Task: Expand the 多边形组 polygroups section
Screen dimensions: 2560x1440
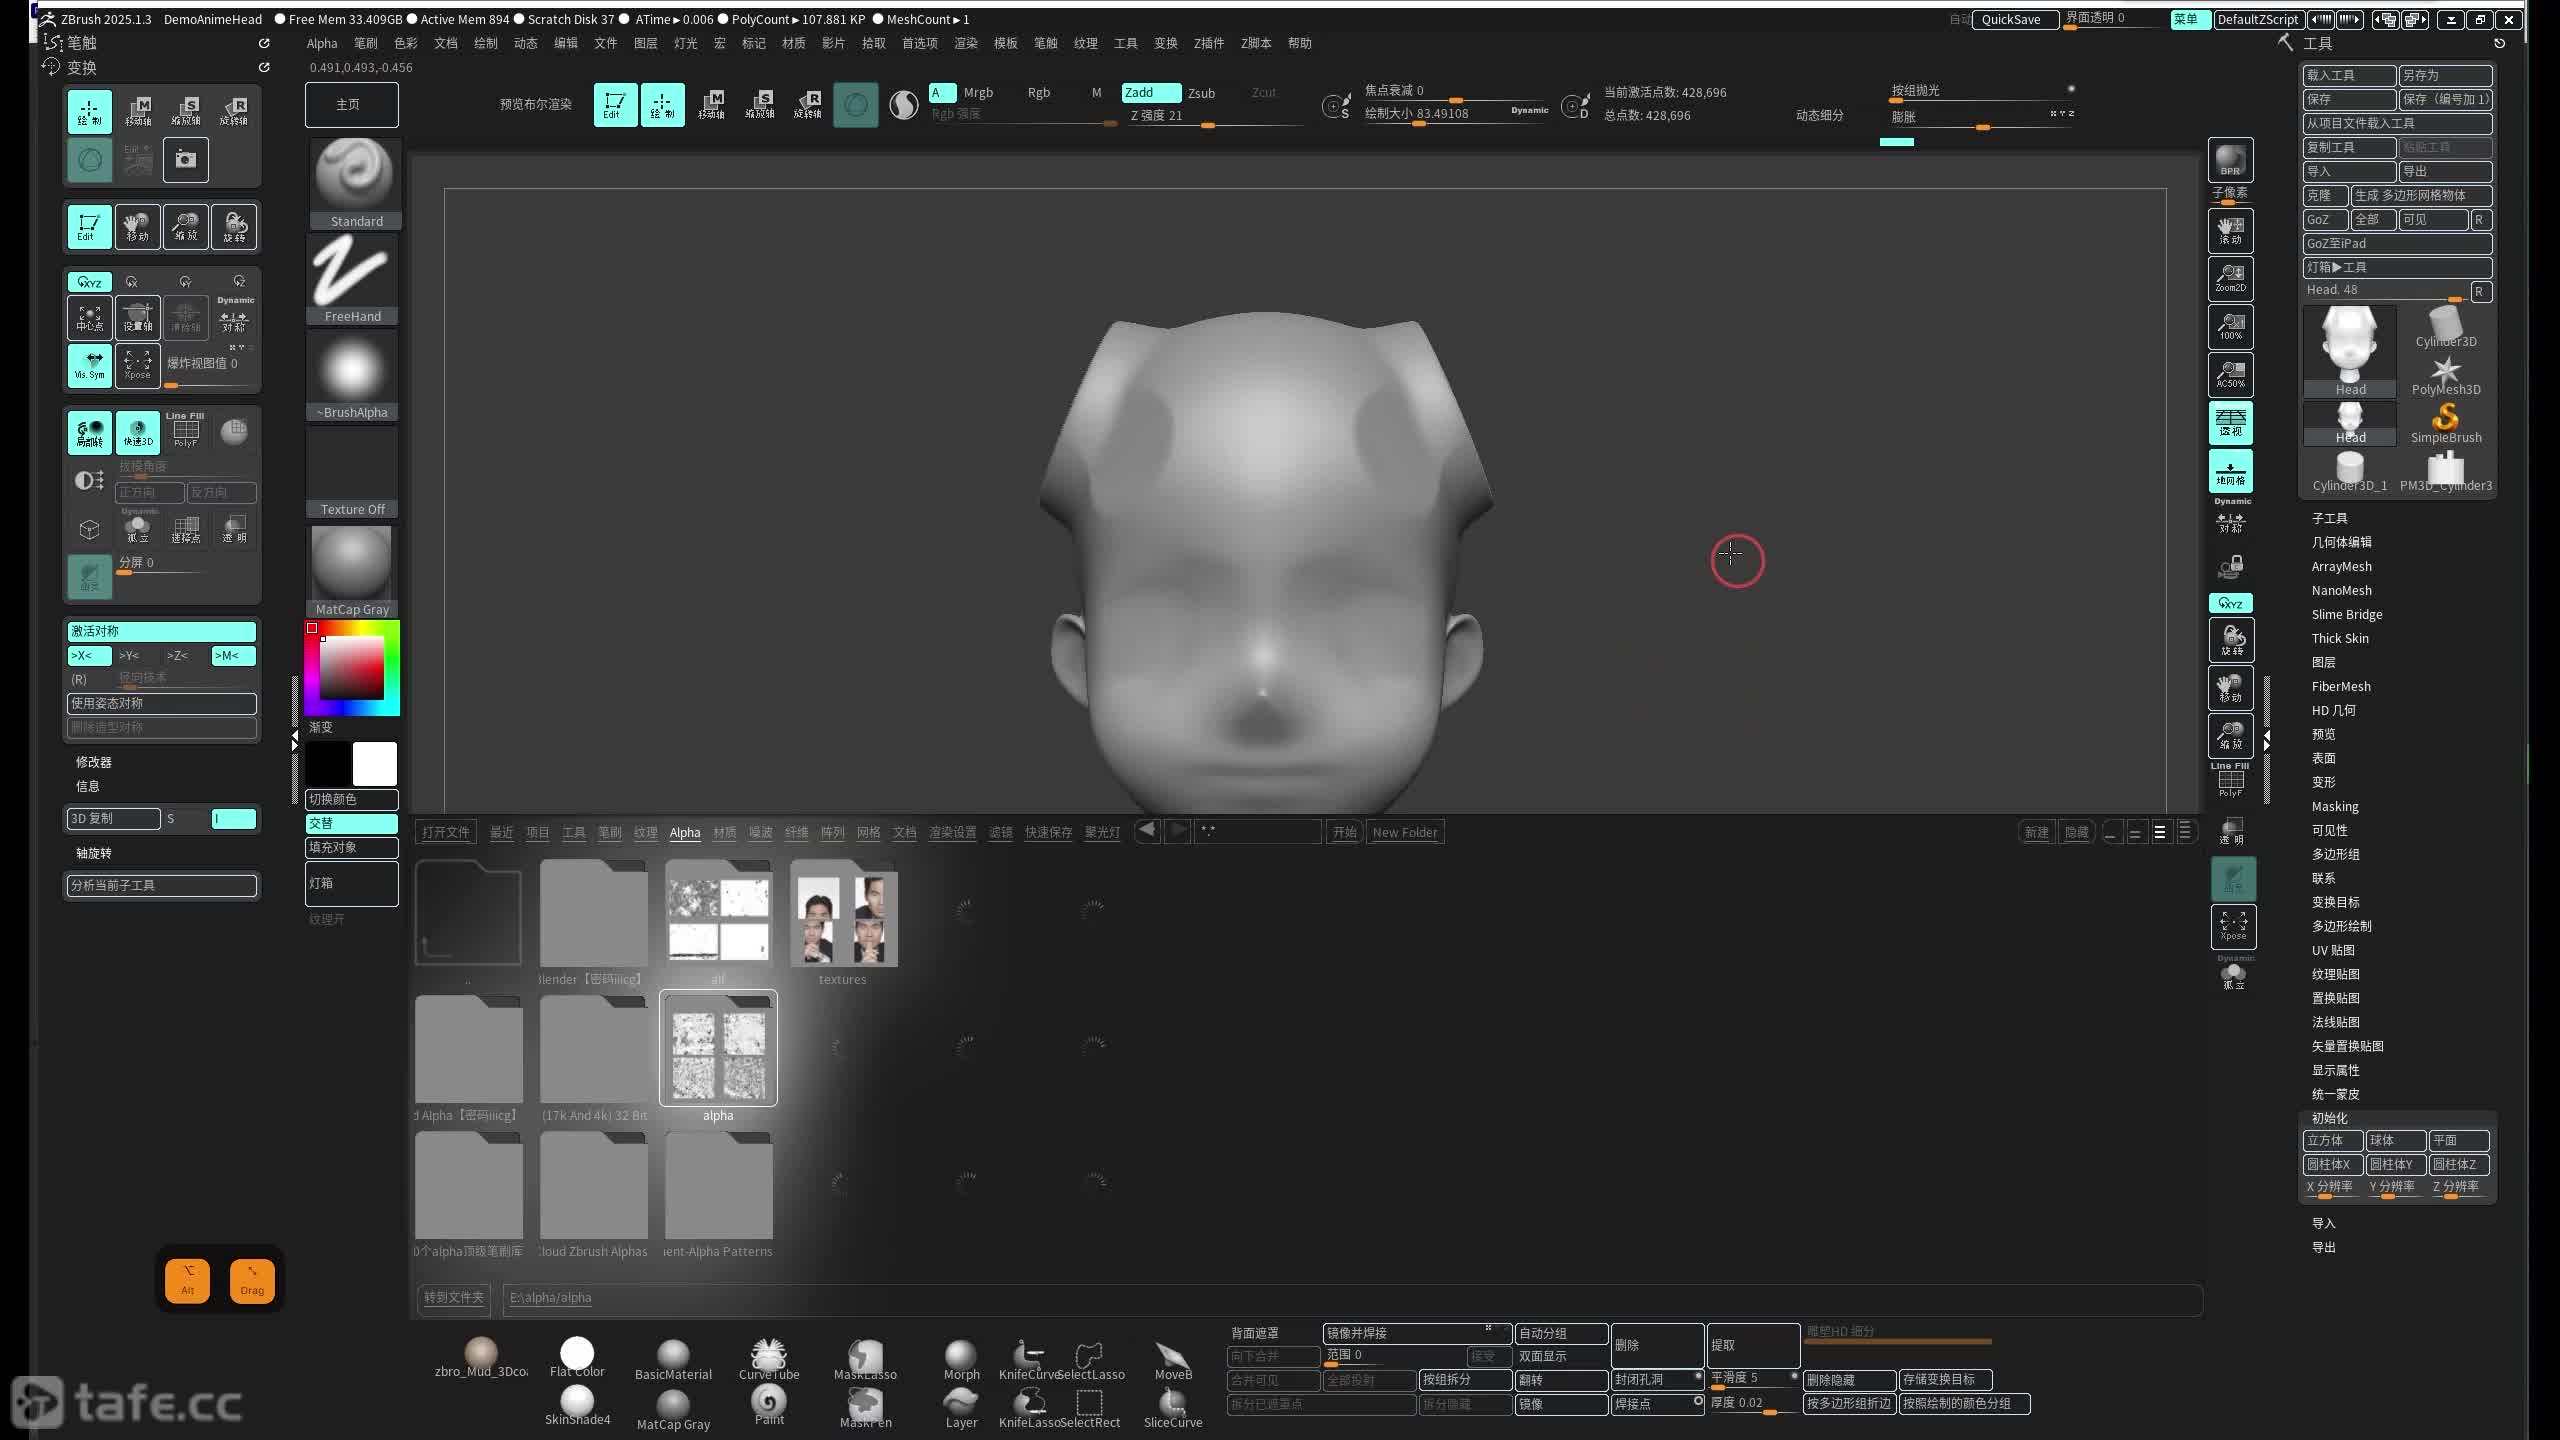Action: click(x=2335, y=854)
